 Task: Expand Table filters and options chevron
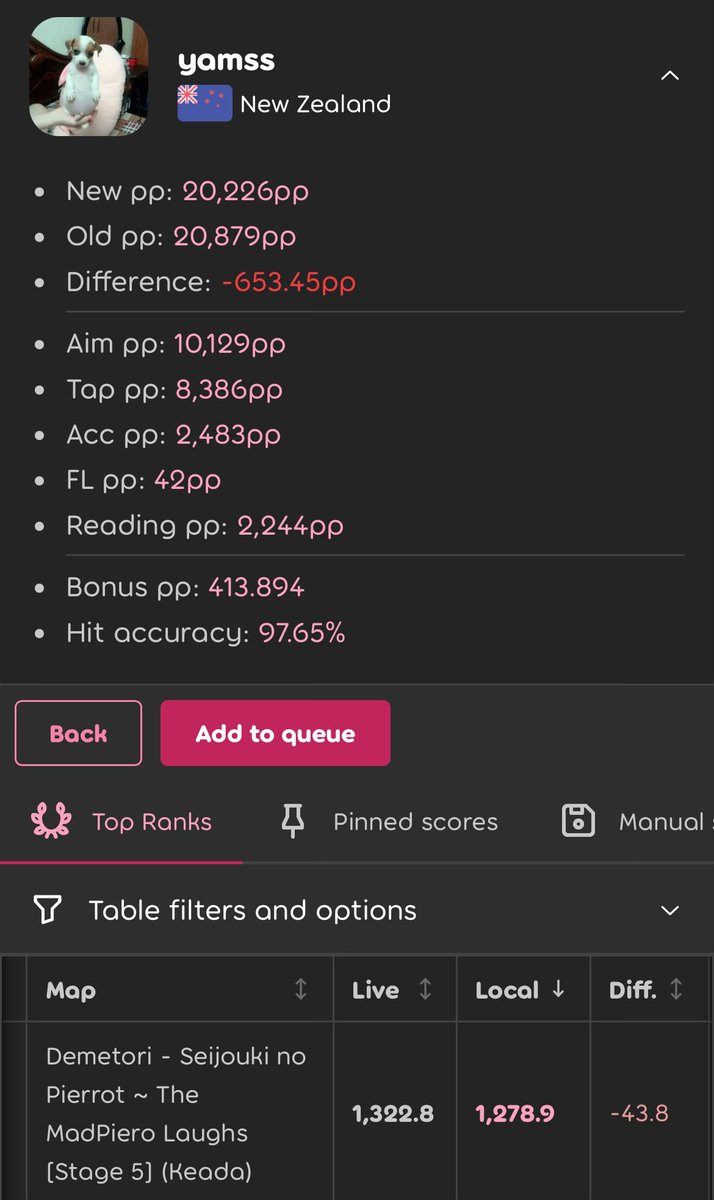point(670,910)
